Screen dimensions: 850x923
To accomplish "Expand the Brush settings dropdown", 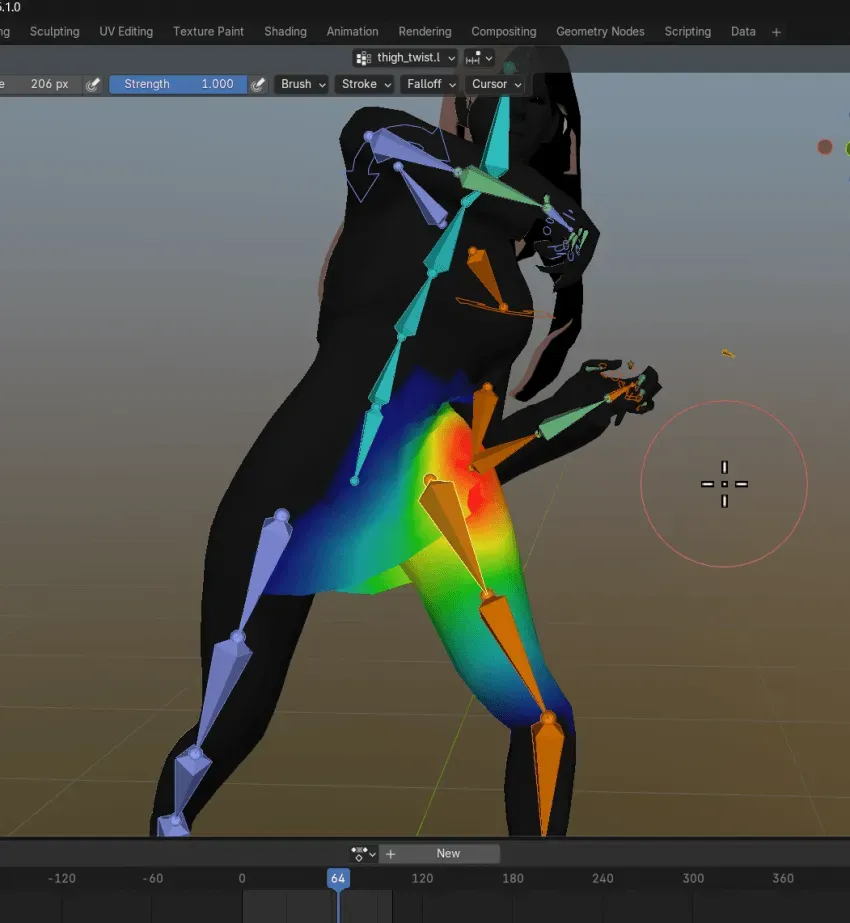I will (x=303, y=84).
